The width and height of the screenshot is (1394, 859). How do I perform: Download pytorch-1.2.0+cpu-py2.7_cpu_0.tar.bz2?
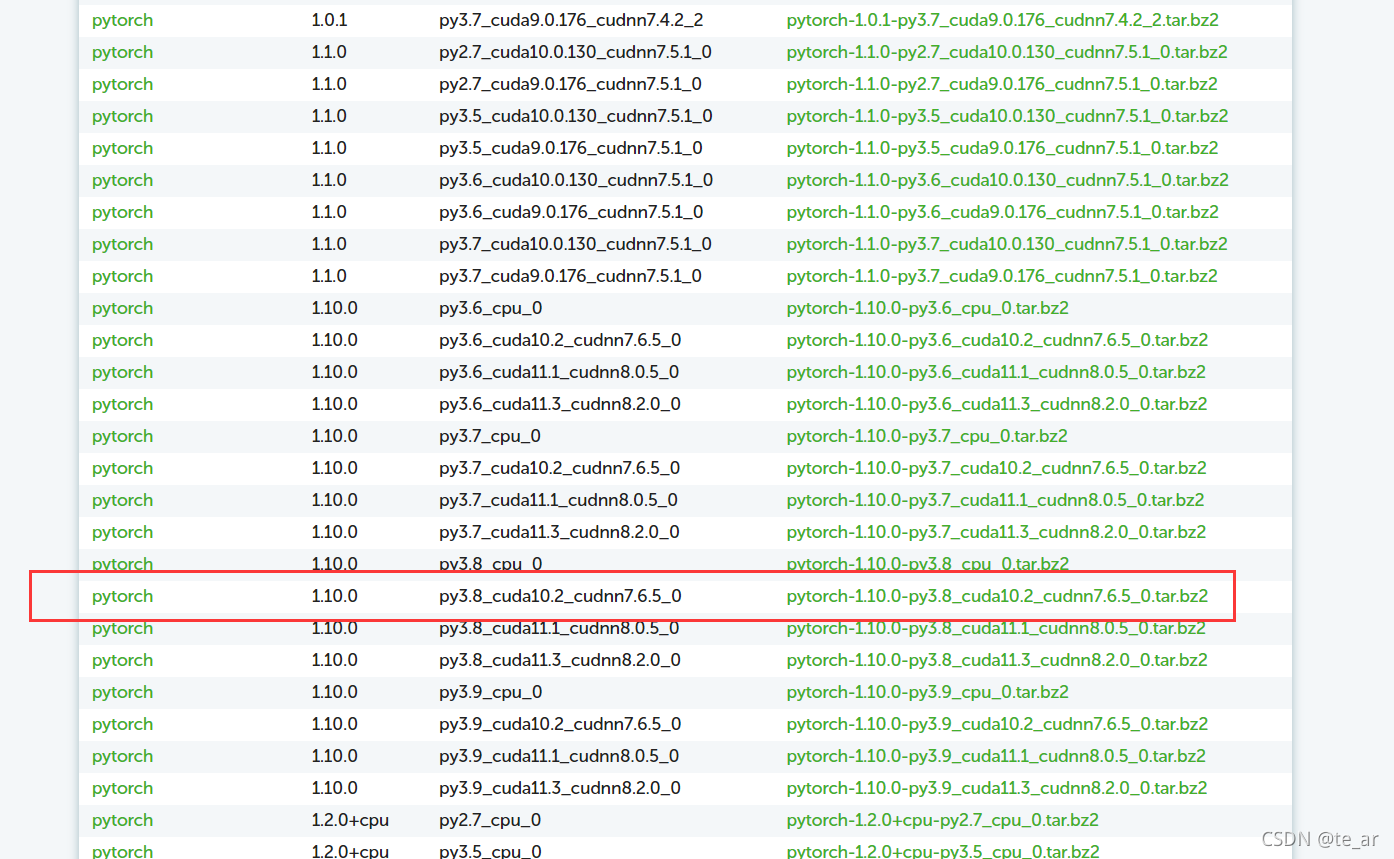point(943,820)
